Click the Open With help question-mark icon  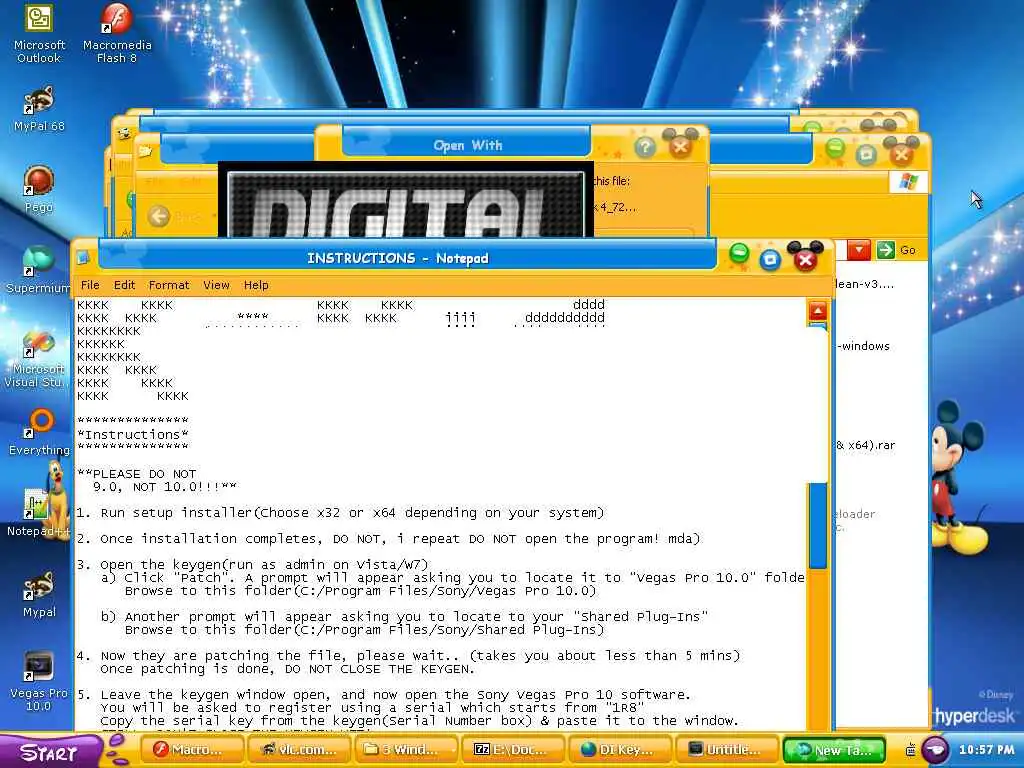click(x=645, y=148)
